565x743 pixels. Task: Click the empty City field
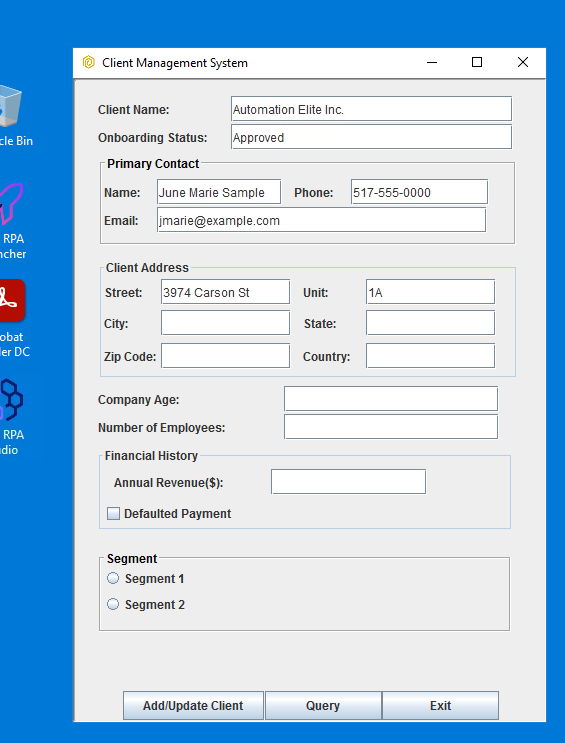(226, 323)
